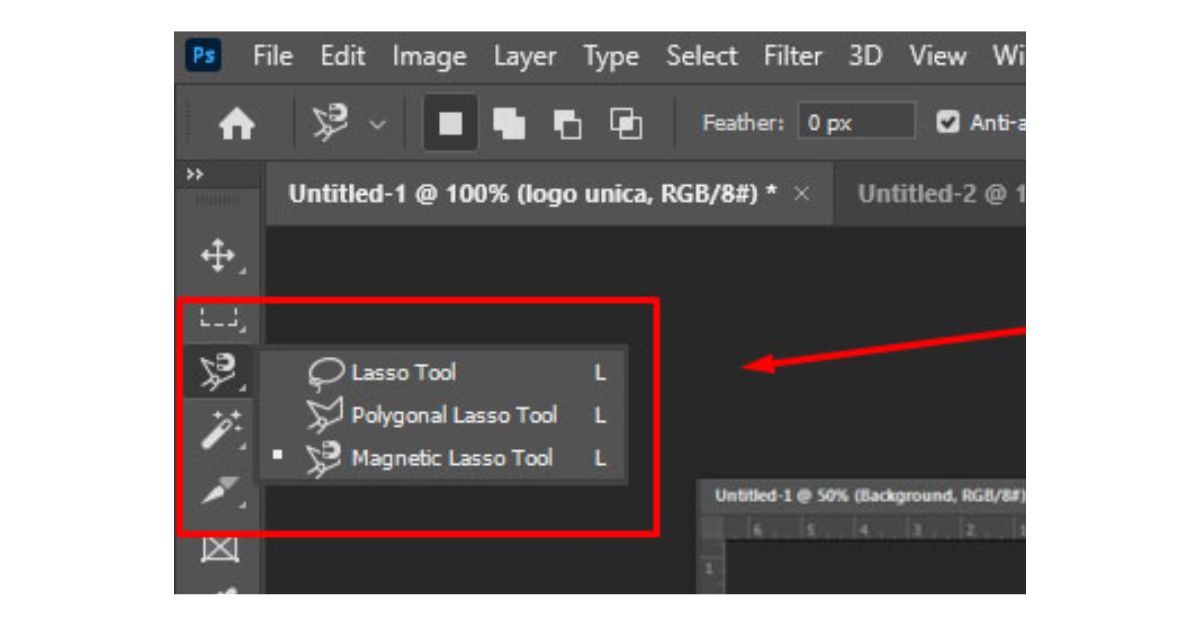The image size is (1200, 625).
Task: Open the Image menu
Action: [x=430, y=57]
